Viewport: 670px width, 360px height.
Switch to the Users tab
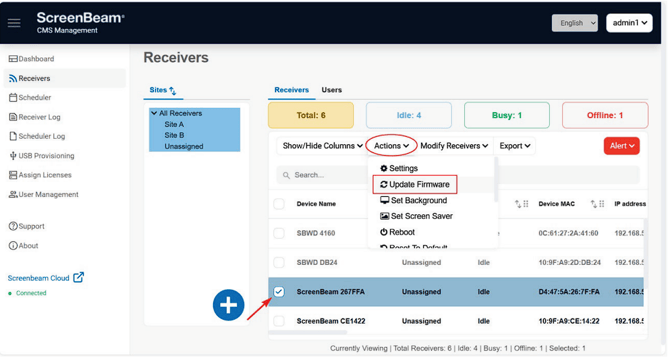point(332,90)
